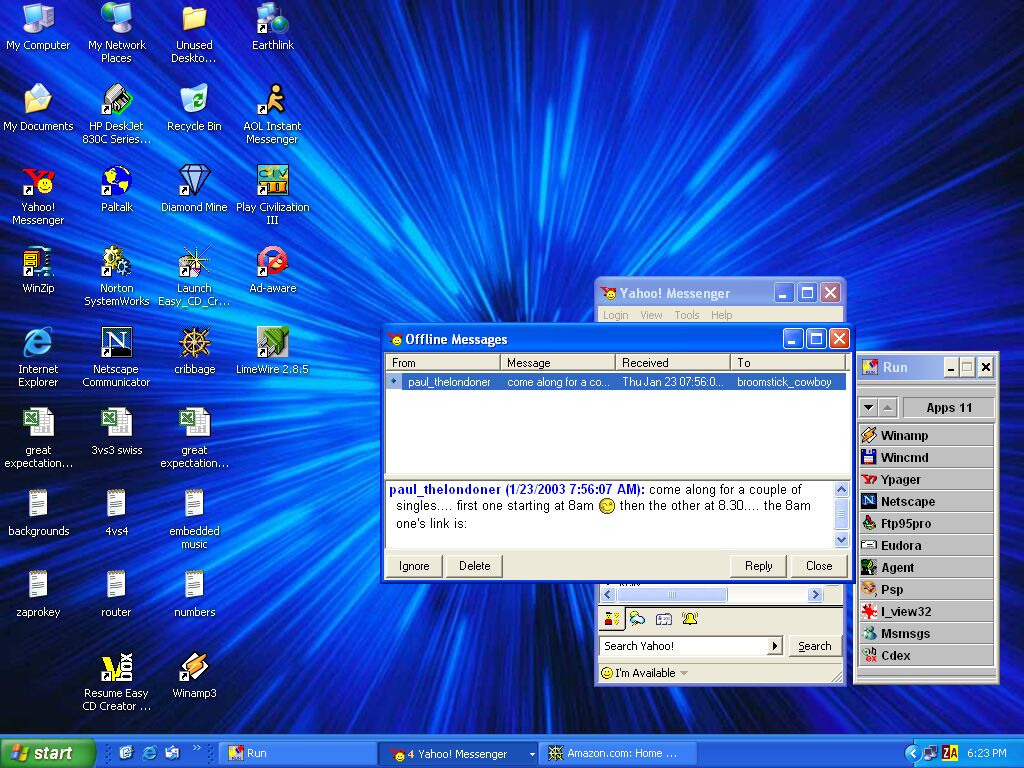The width and height of the screenshot is (1024, 768).
Task: Expand the Quick Launch overflow chevron
Action: (197, 748)
